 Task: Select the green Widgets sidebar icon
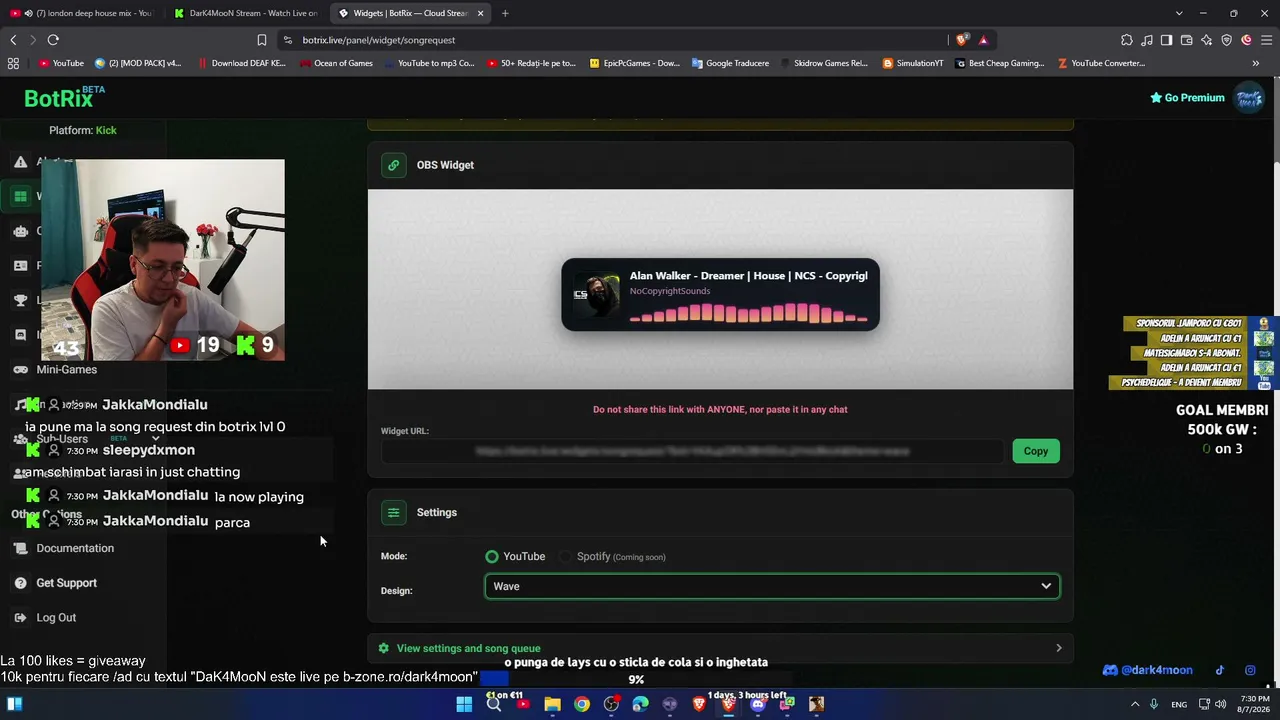20,196
